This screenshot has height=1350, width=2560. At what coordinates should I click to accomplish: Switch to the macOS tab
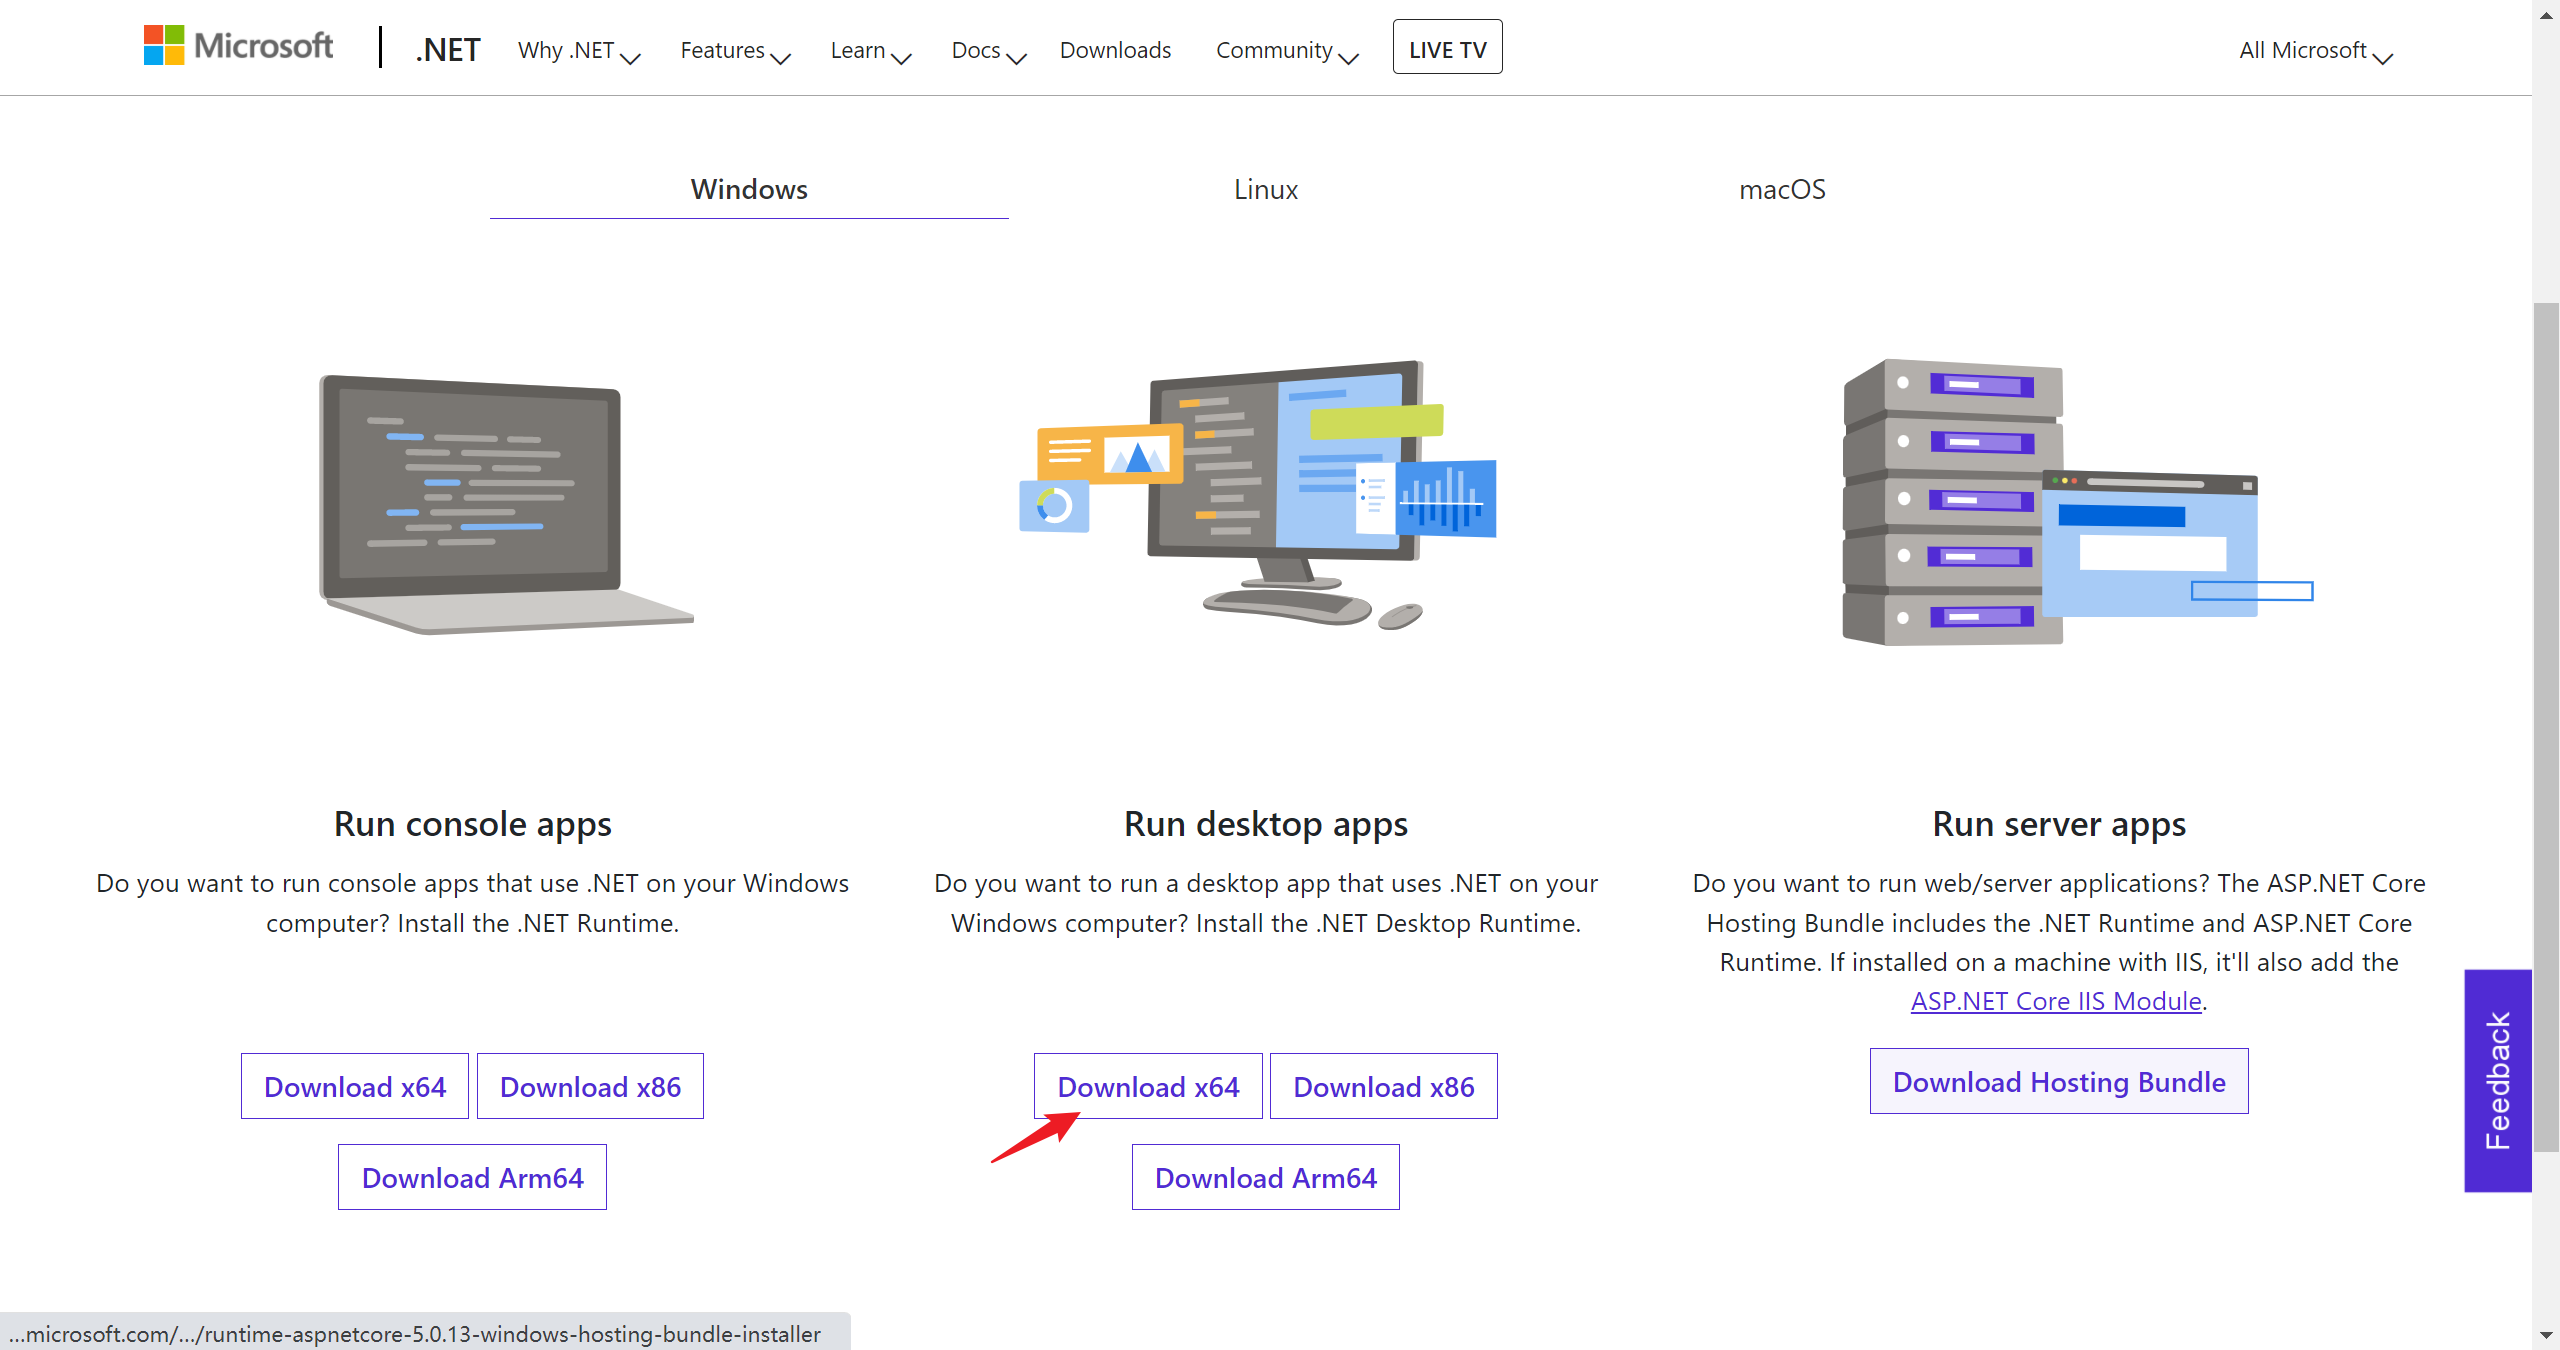click(x=1782, y=190)
